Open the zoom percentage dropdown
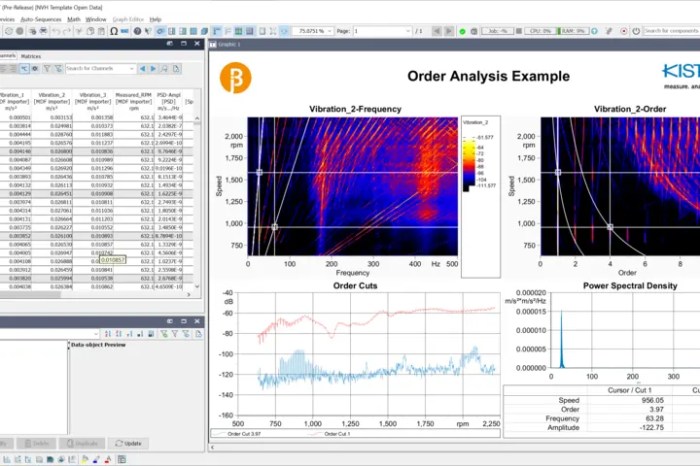 (x=329, y=31)
